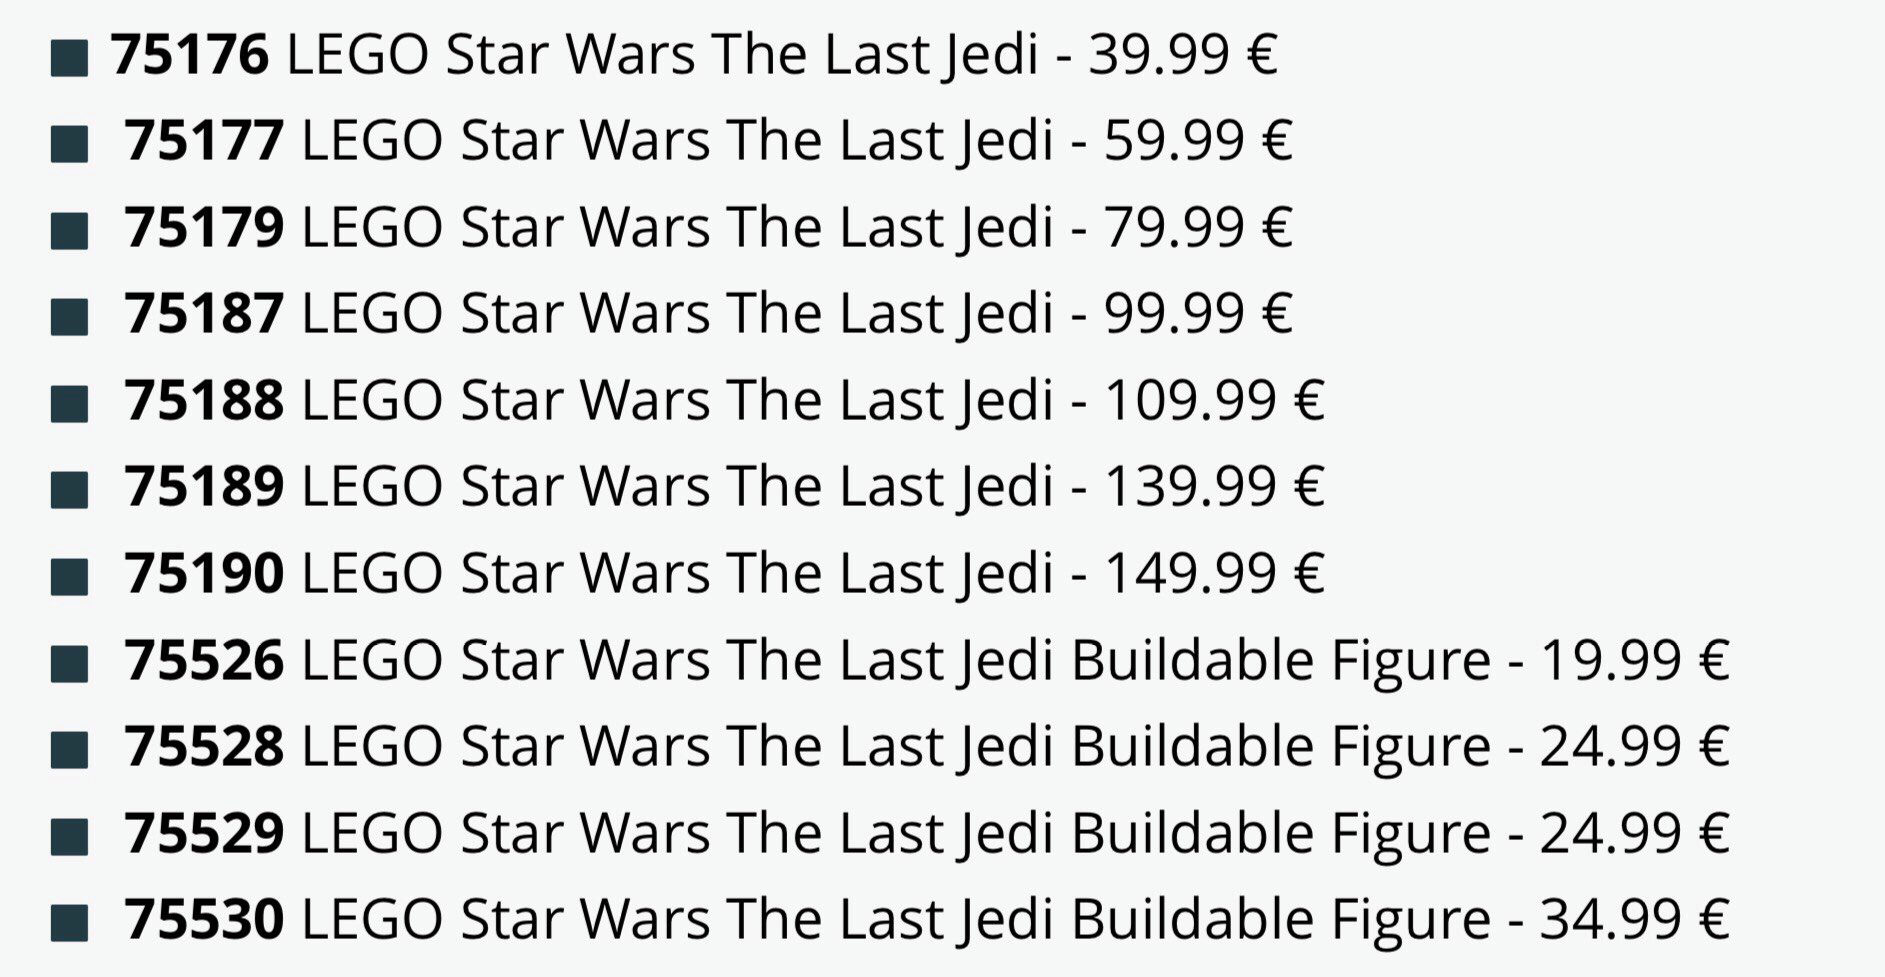Click the square bullet next to 75528
The height and width of the screenshot is (977, 1885).
[69, 749]
